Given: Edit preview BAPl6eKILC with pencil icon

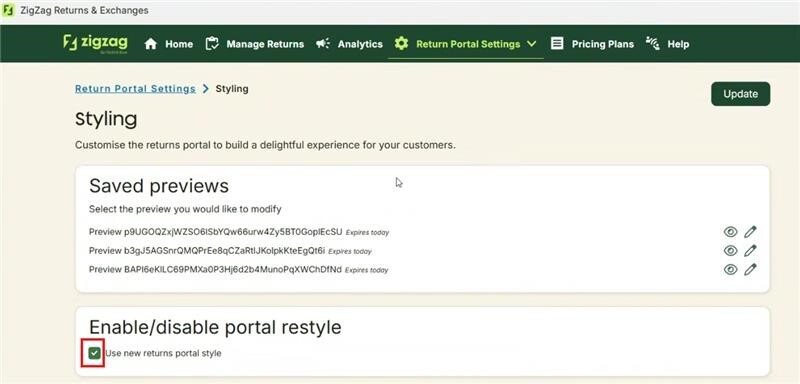Looking at the screenshot, I should pyautogui.click(x=750, y=269).
